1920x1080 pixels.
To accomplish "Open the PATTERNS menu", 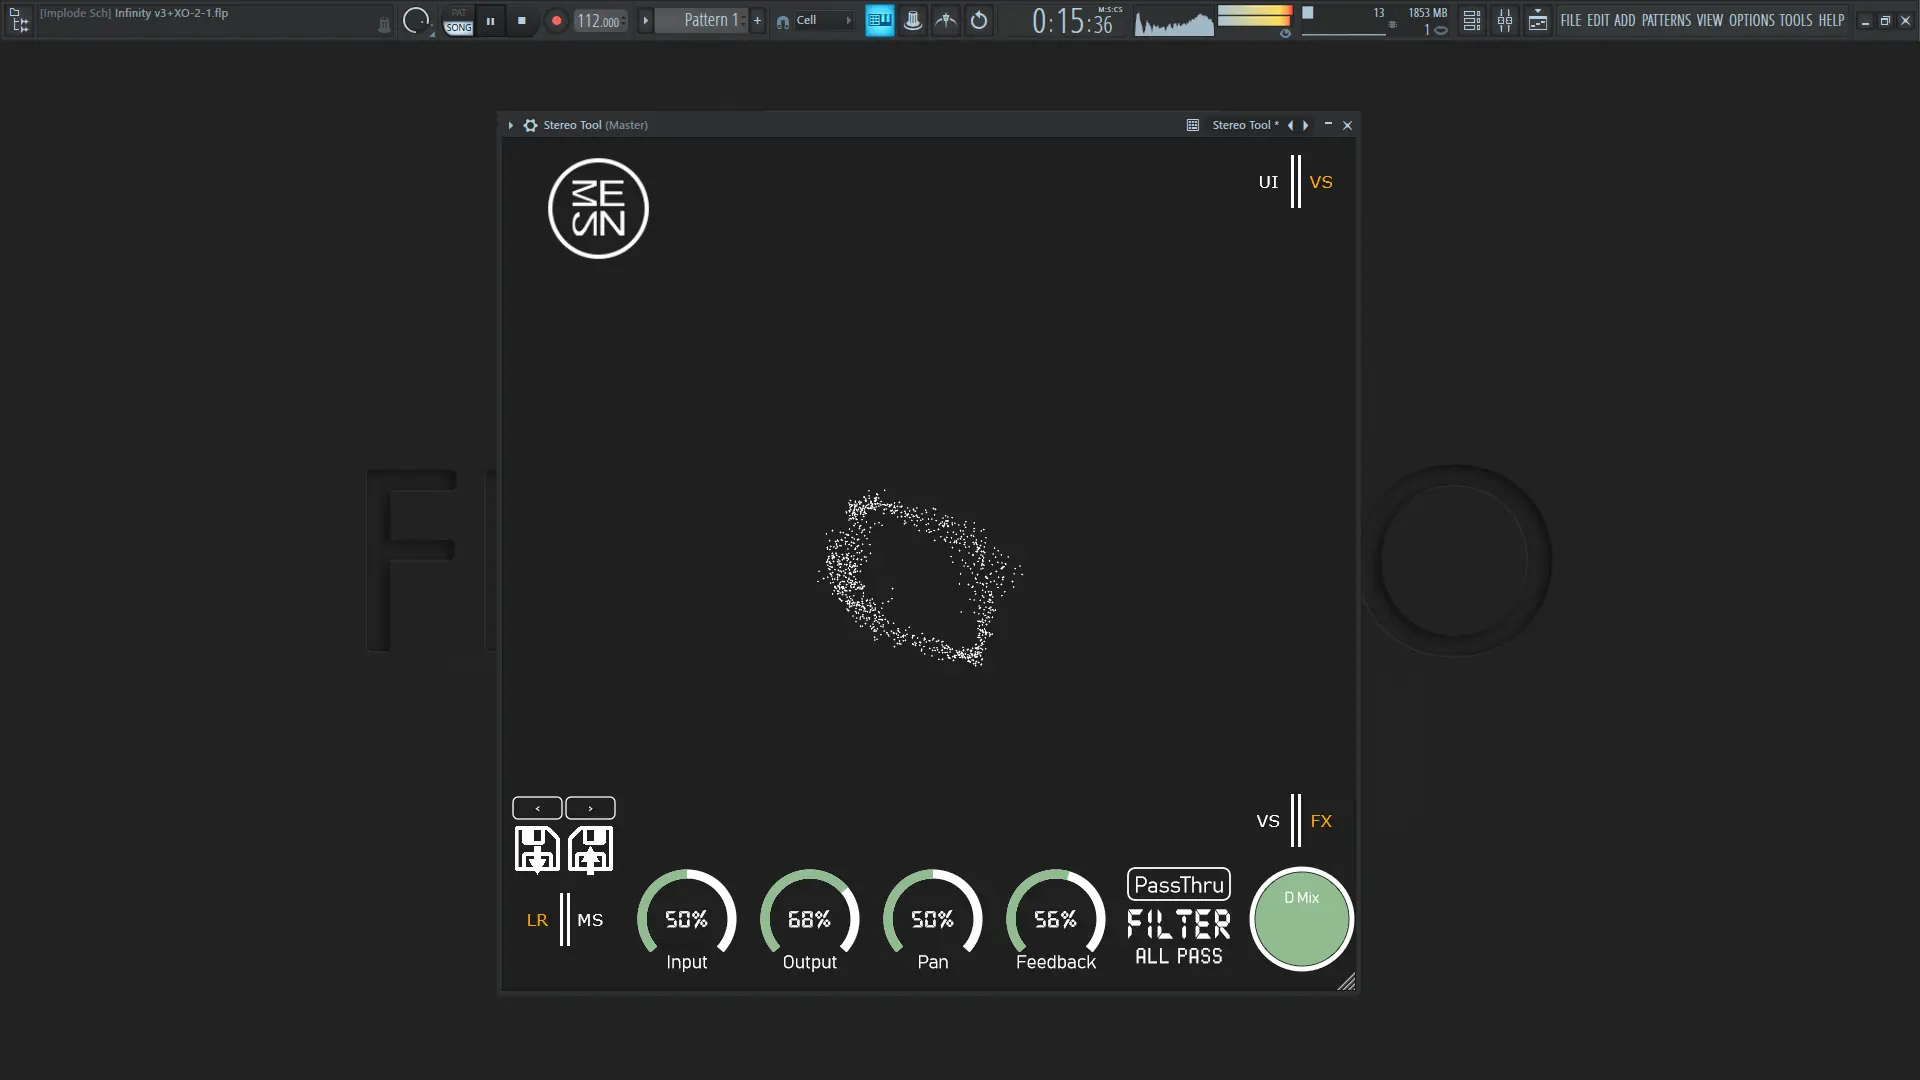I will pos(1665,20).
